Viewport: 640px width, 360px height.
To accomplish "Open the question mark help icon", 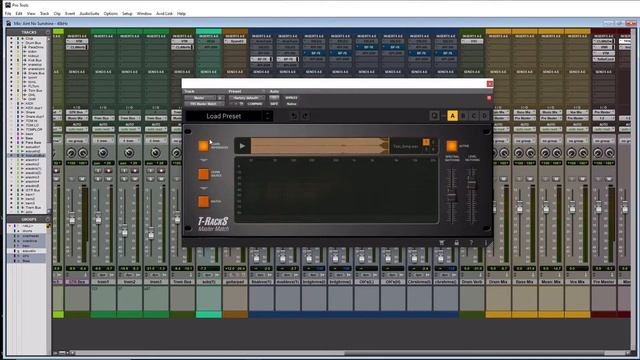I will pos(471,242).
